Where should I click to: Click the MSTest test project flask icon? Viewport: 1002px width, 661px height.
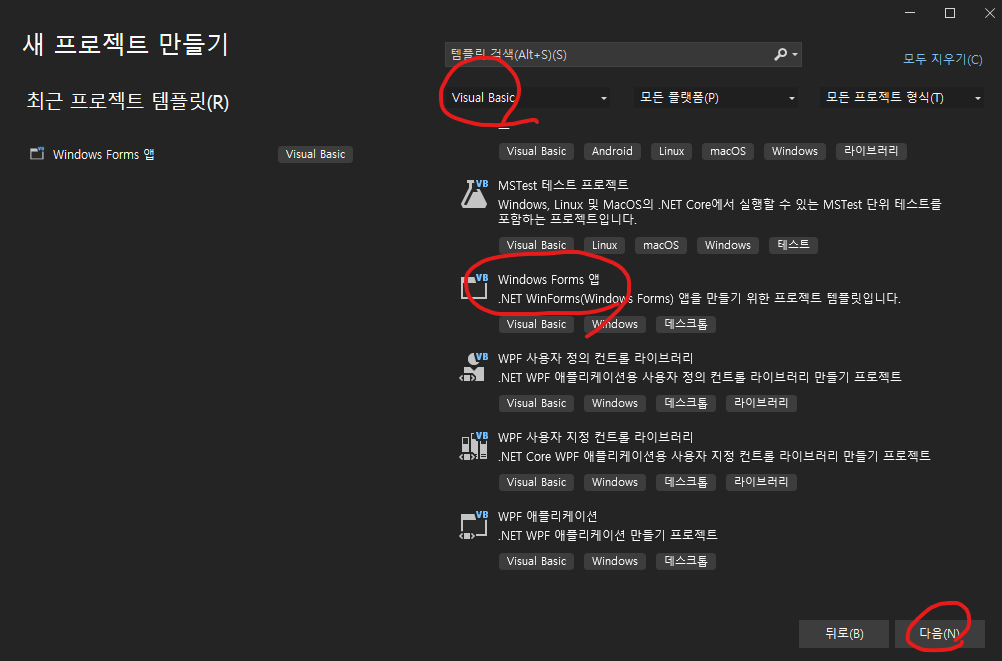(474, 194)
